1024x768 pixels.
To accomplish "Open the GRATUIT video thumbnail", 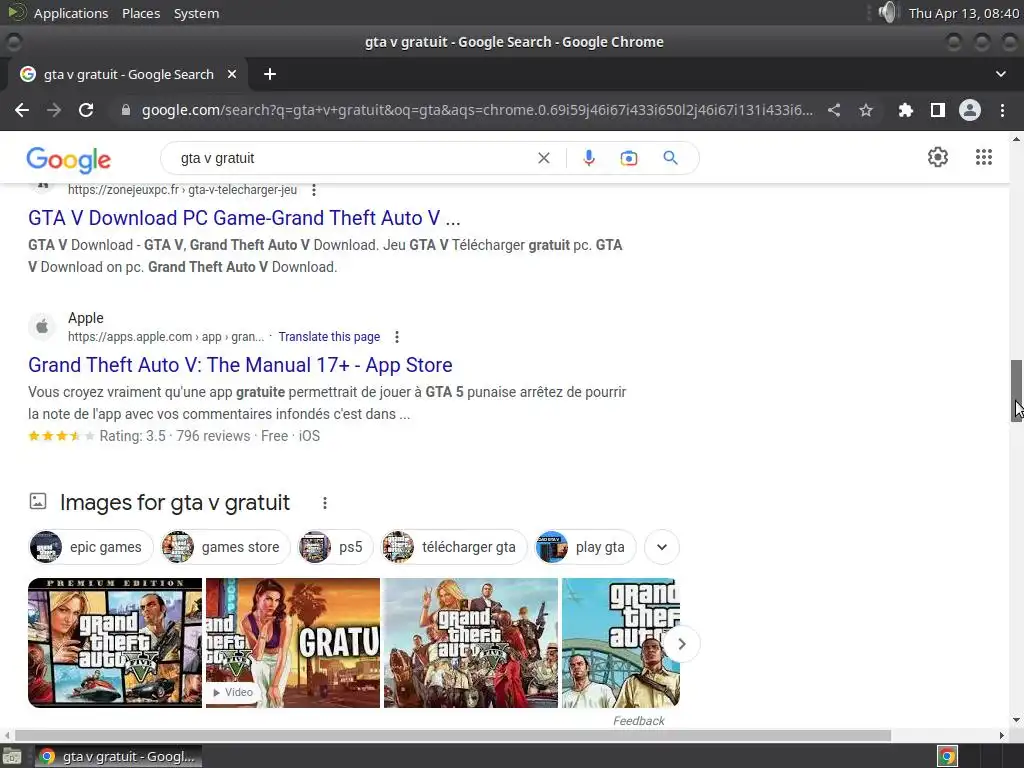I will 293,643.
